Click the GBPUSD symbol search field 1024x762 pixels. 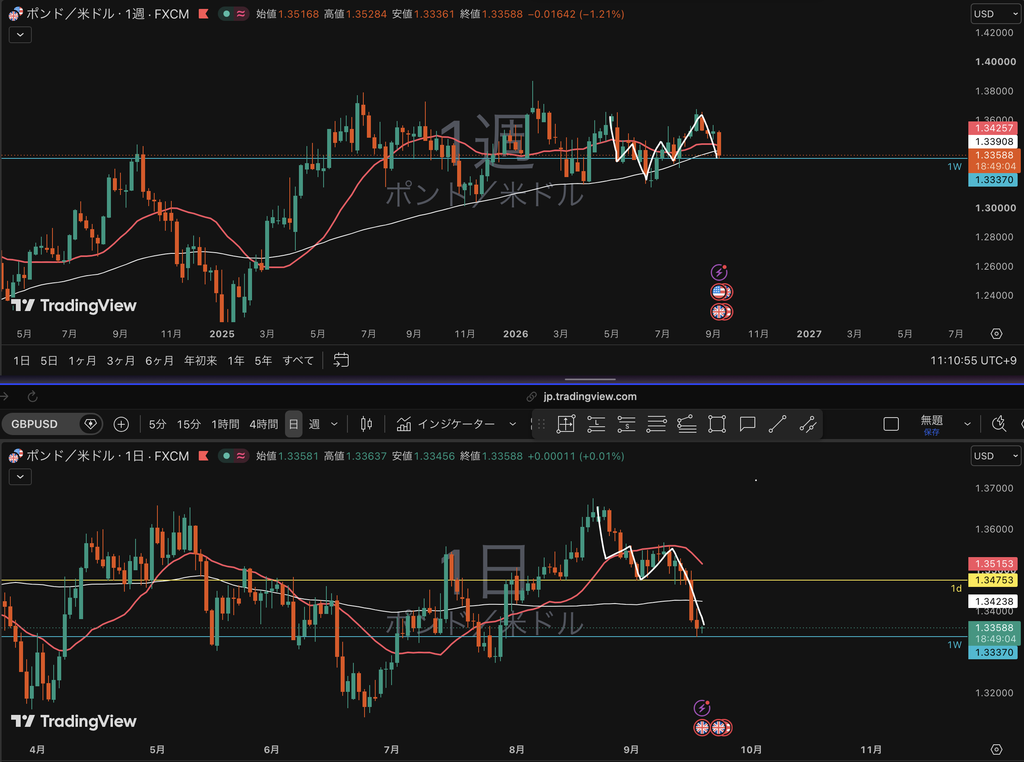pos(52,424)
